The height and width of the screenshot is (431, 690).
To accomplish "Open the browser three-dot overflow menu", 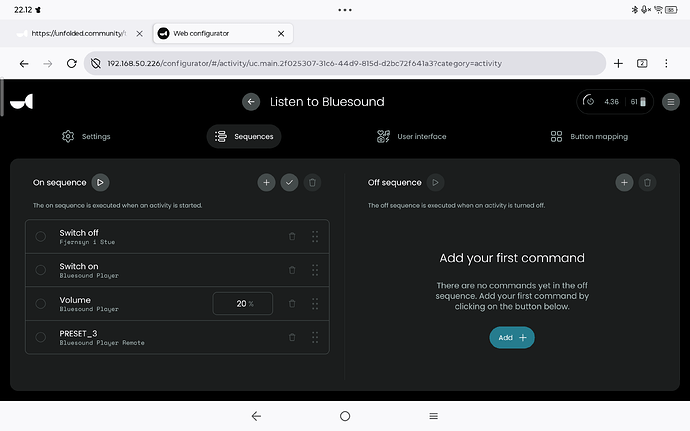I will pos(666,63).
